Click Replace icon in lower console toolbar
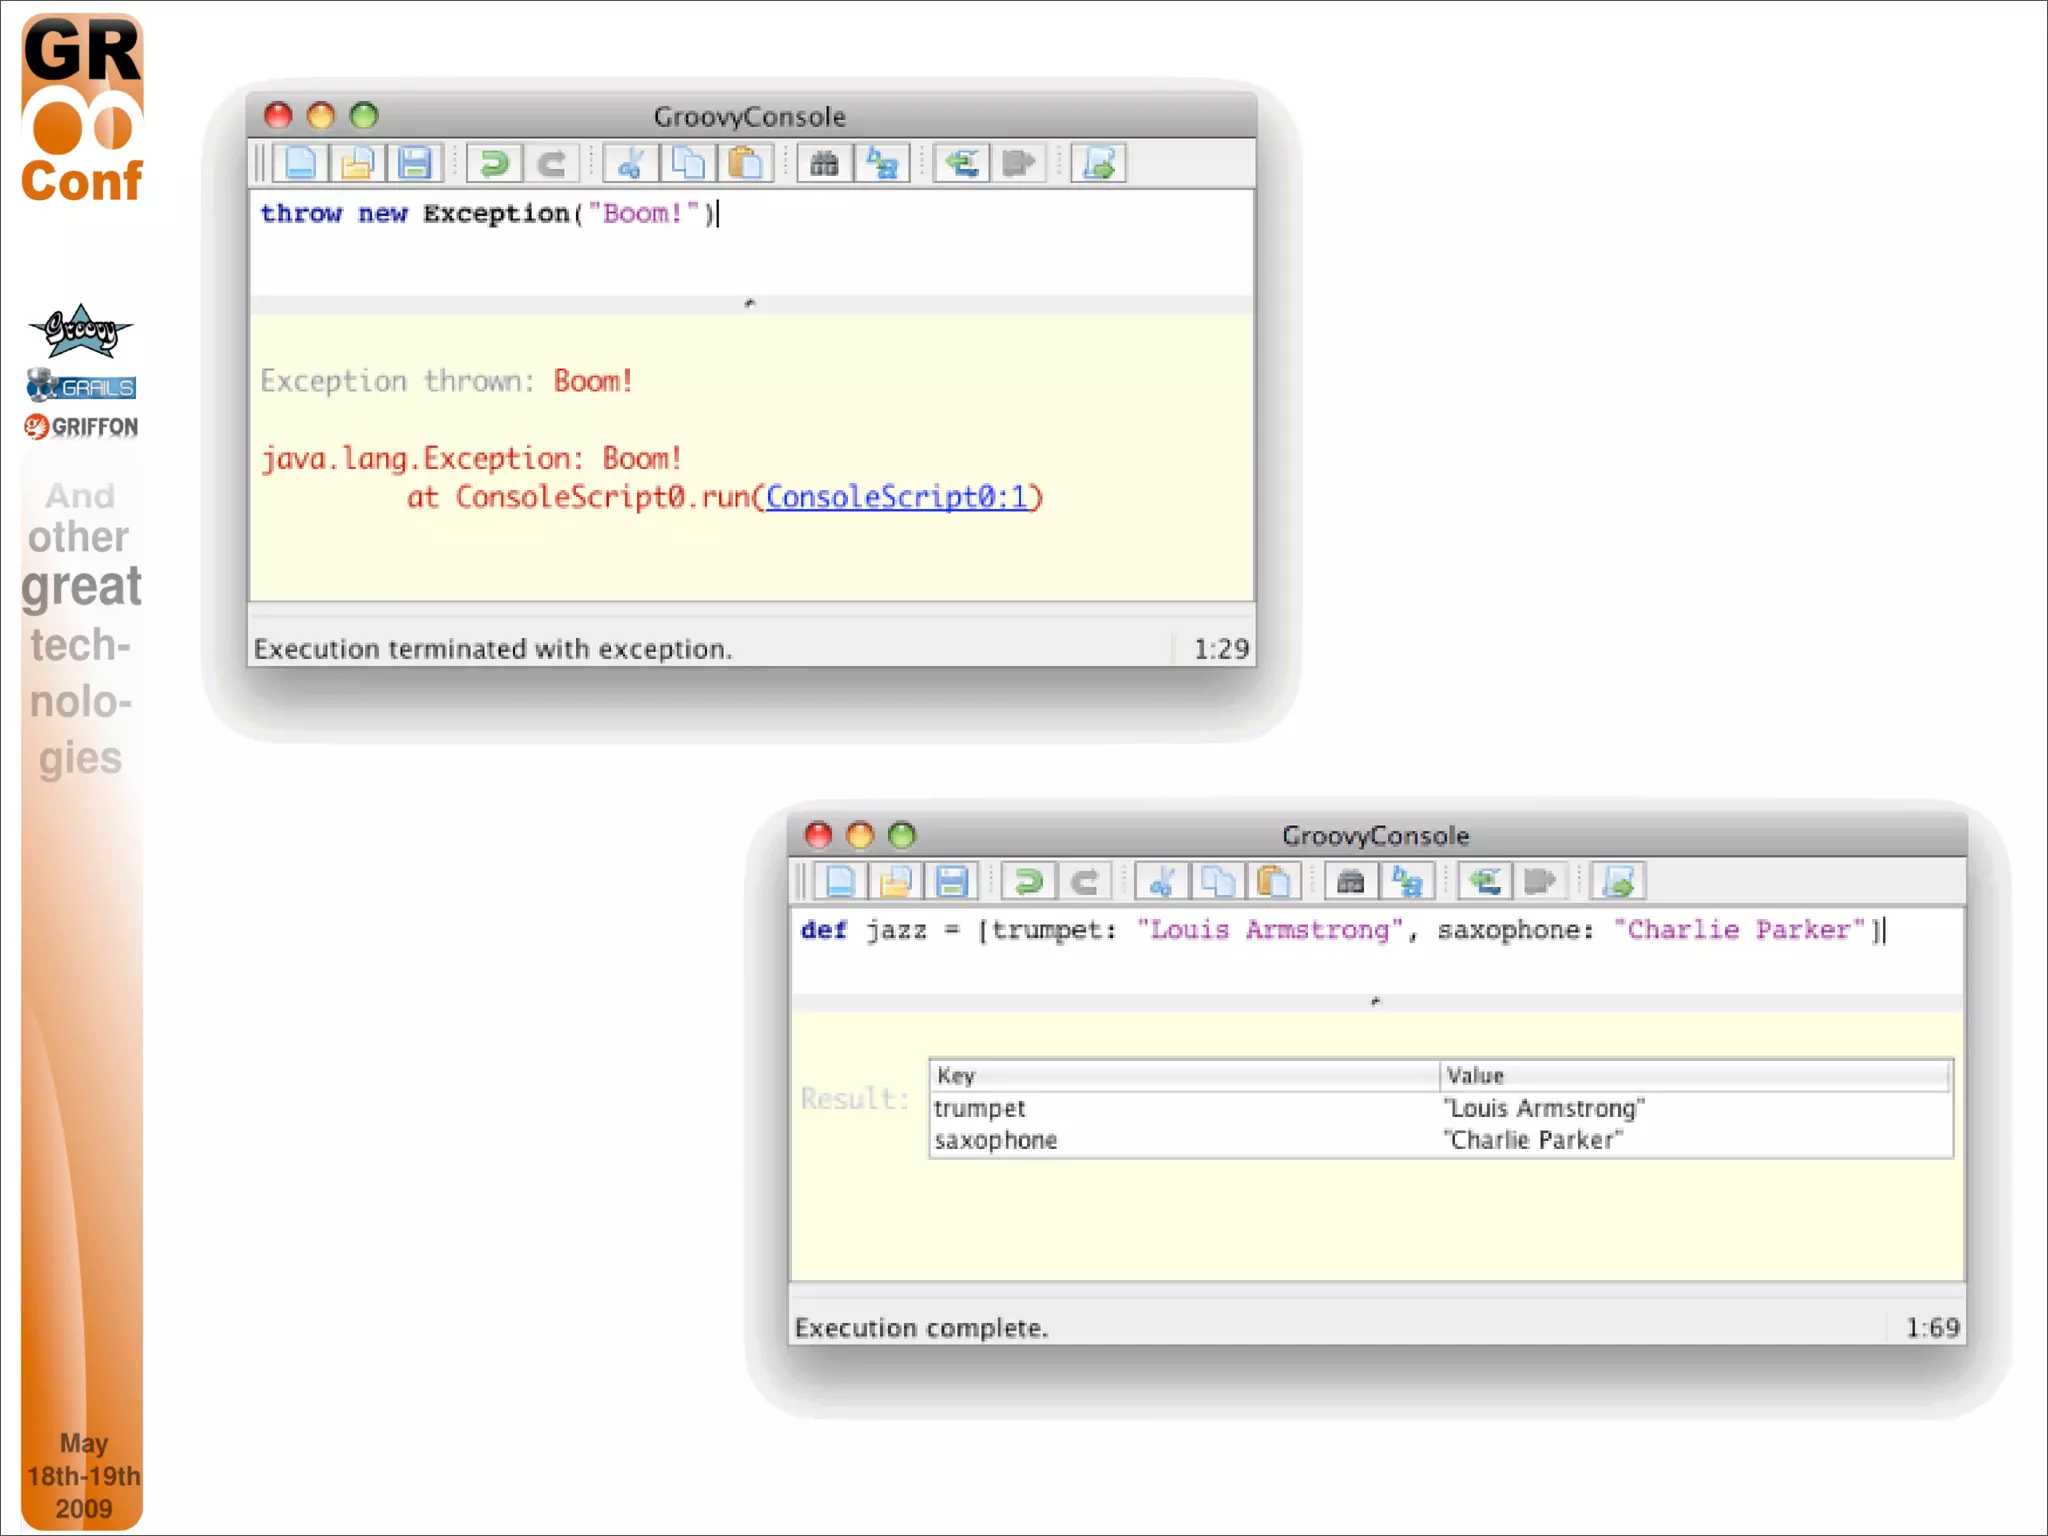The height and width of the screenshot is (1536, 2048). 1408,882
